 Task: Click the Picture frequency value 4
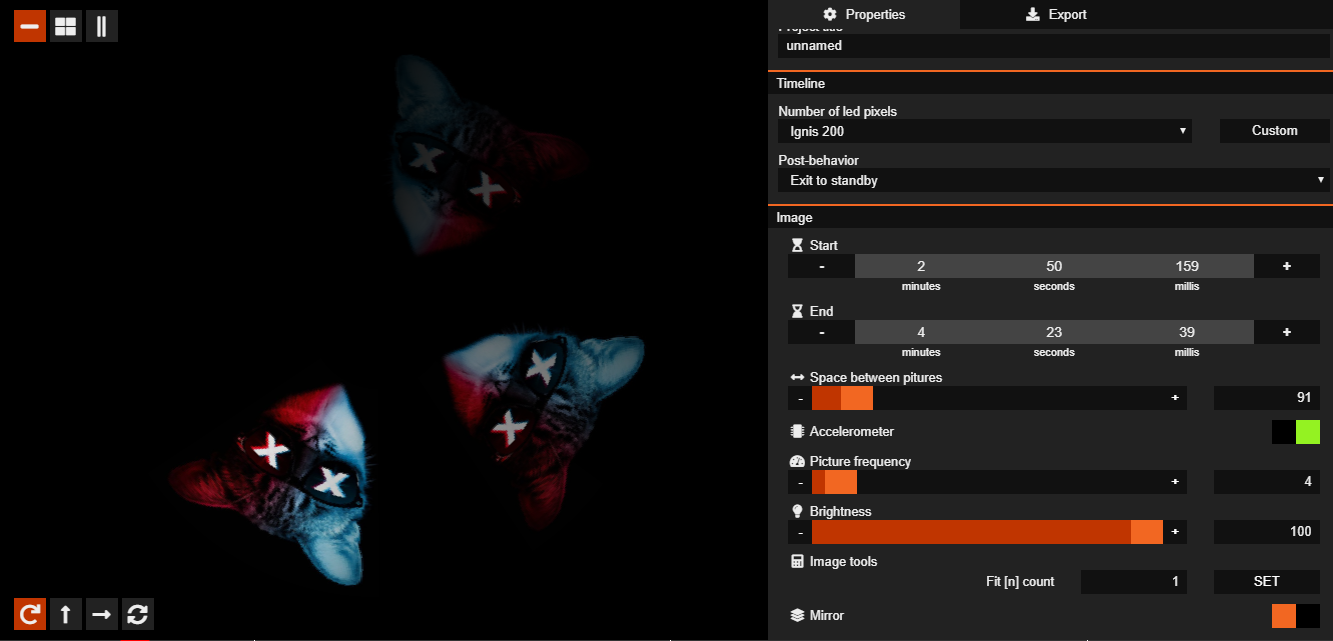[x=1267, y=482]
